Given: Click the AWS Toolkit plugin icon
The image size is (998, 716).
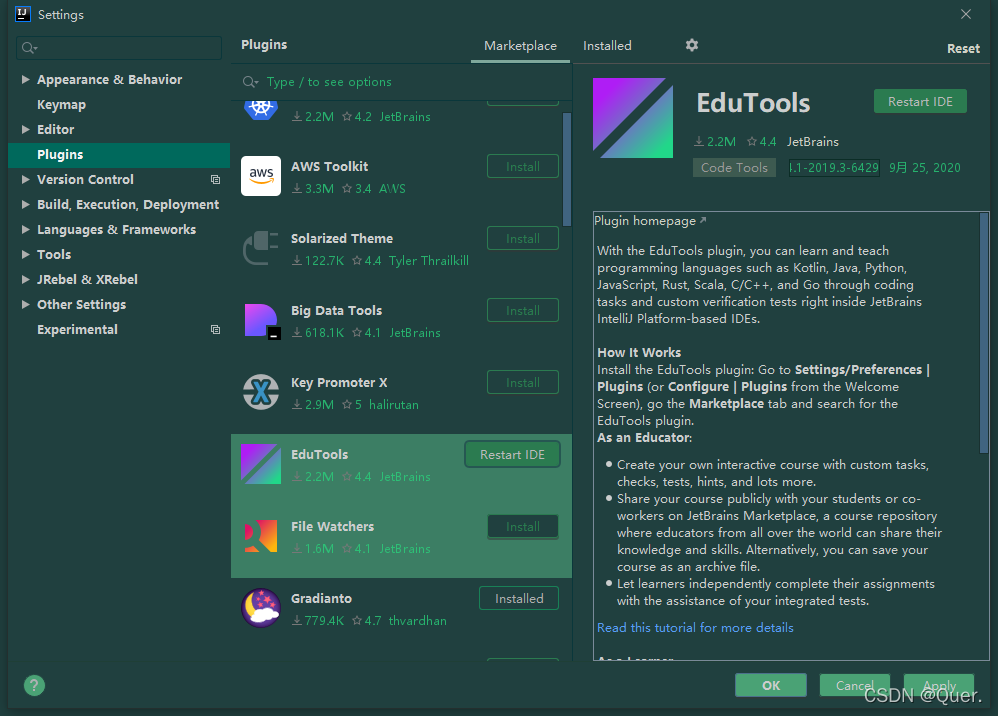Looking at the screenshot, I should point(261,176).
